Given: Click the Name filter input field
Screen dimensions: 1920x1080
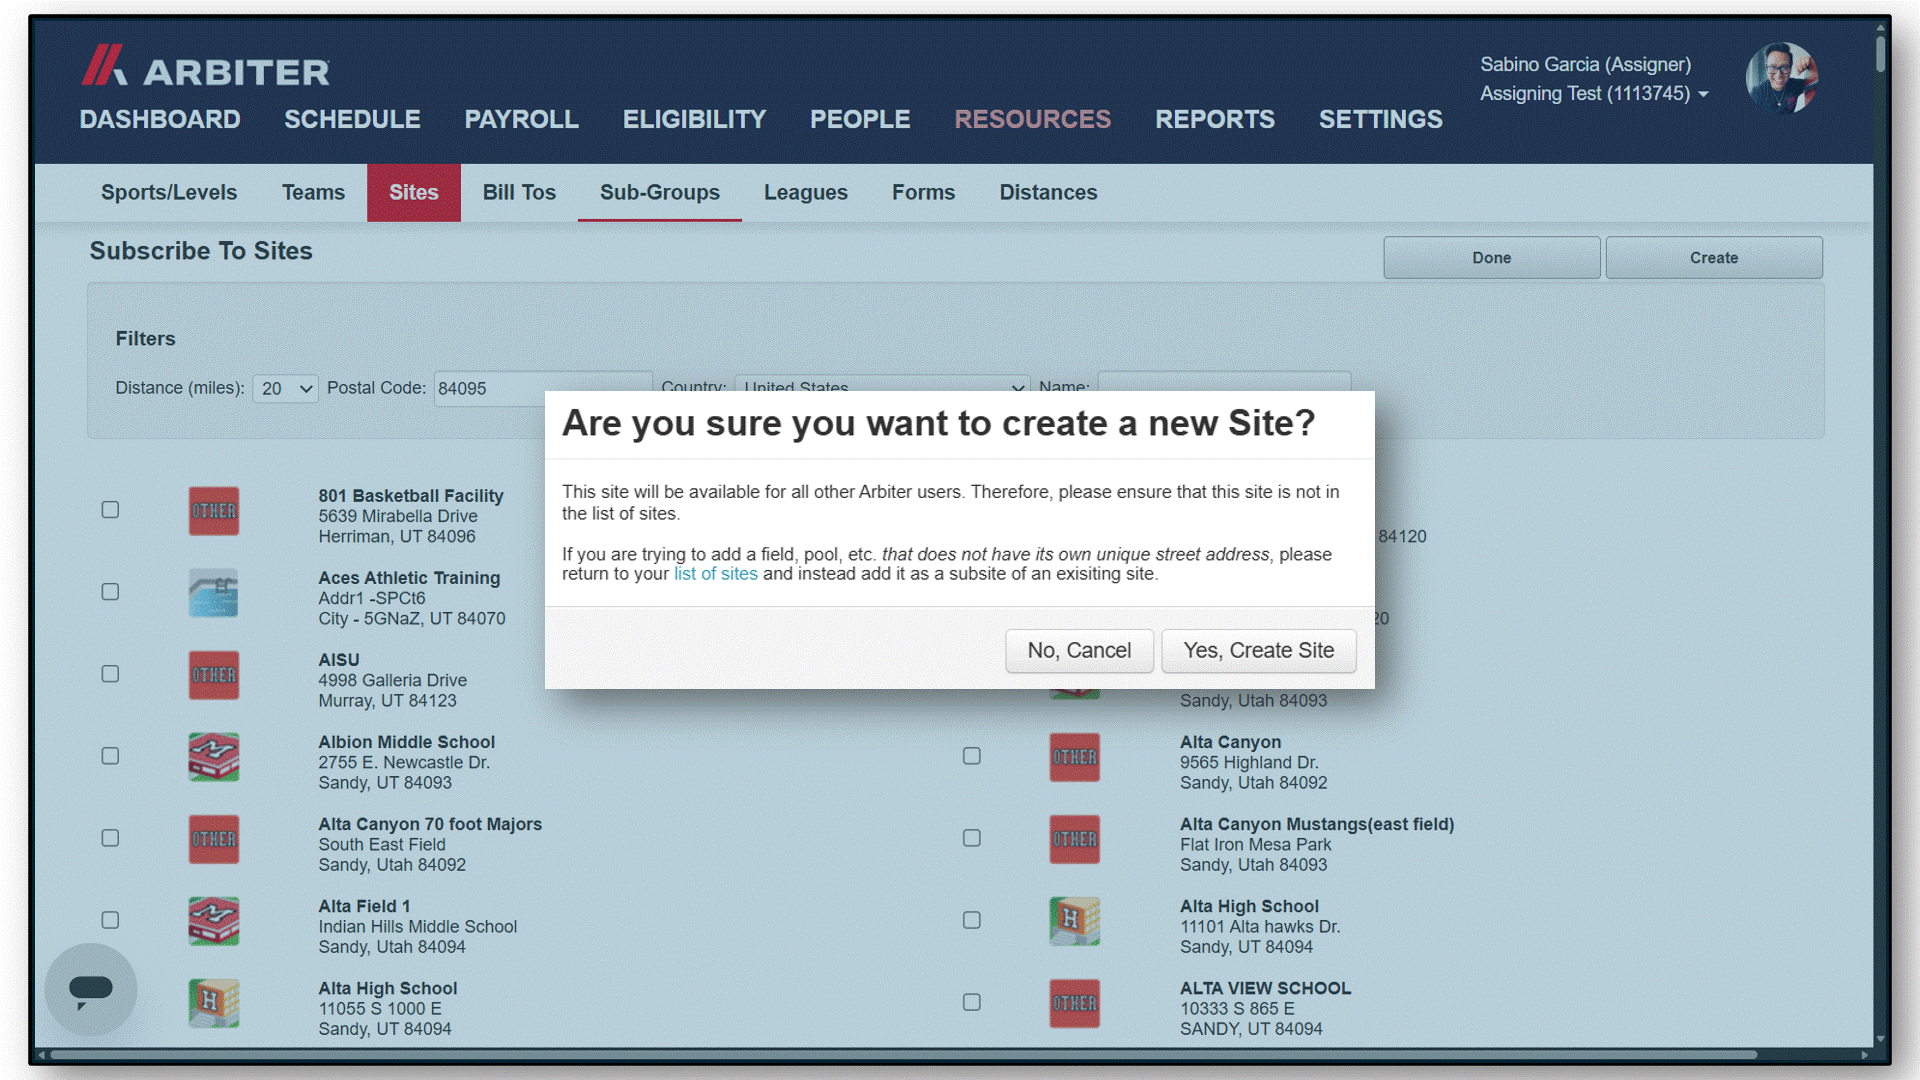Looking at the screenshot, I should [x=1224, y=382].
